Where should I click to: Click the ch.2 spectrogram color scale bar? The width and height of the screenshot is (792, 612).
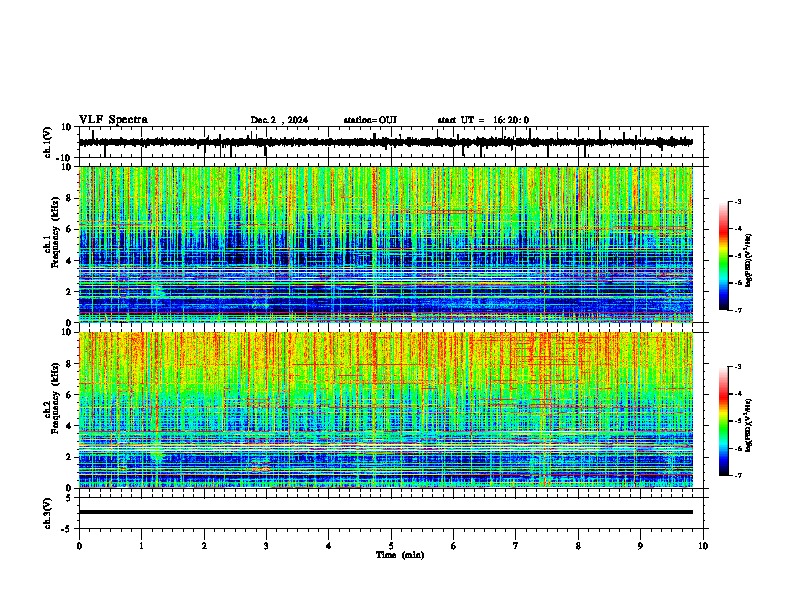pos(724,421)
